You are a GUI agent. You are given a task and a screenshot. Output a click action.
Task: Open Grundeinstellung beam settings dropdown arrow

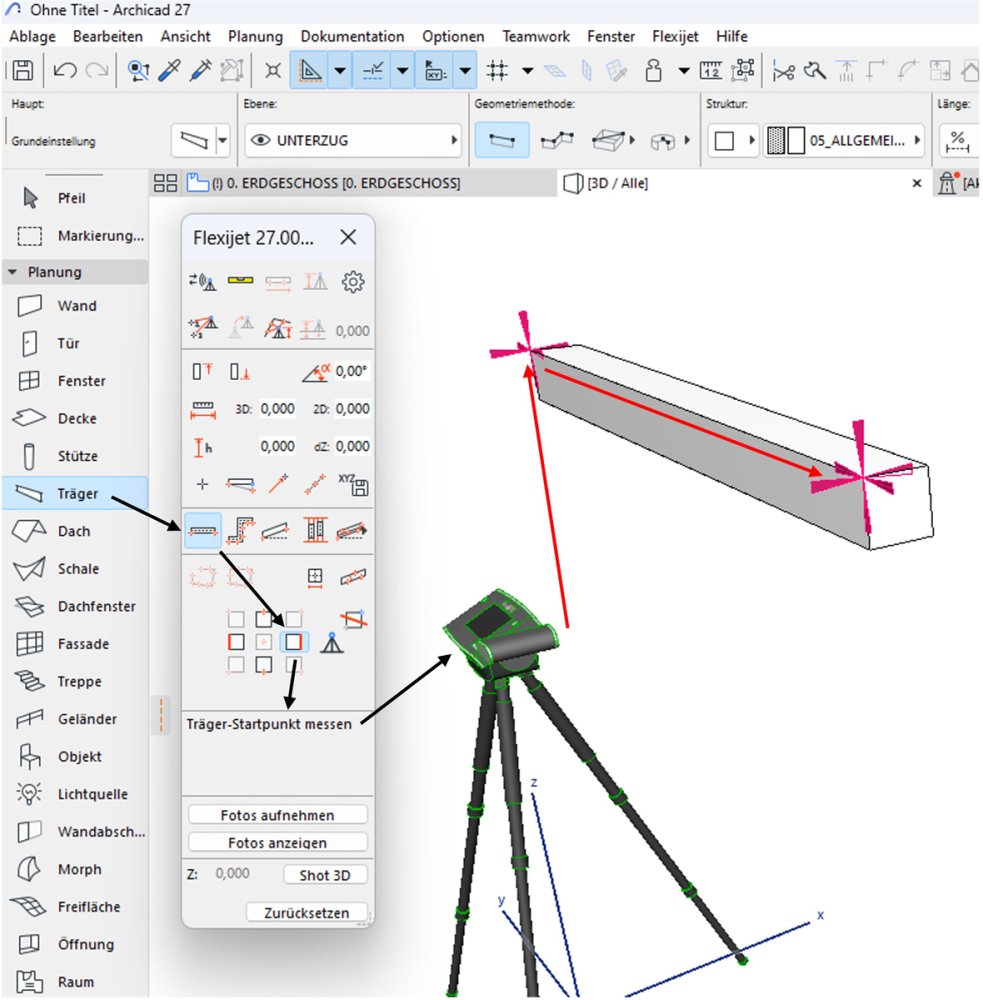pos(222,140)
